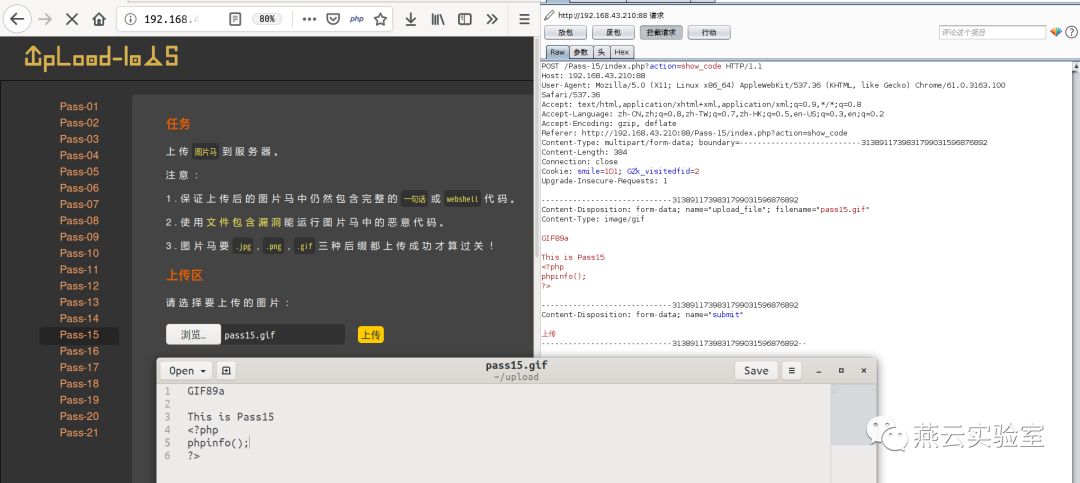Open Pass-01 in sidebar
Viewport: 1080px width, 483px height.
pyautogui.click(x=79, y=106)
